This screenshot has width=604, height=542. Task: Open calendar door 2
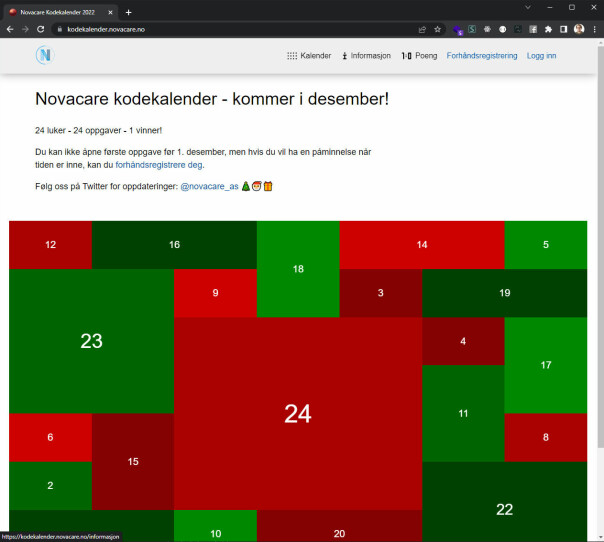[x=50, y=485]
